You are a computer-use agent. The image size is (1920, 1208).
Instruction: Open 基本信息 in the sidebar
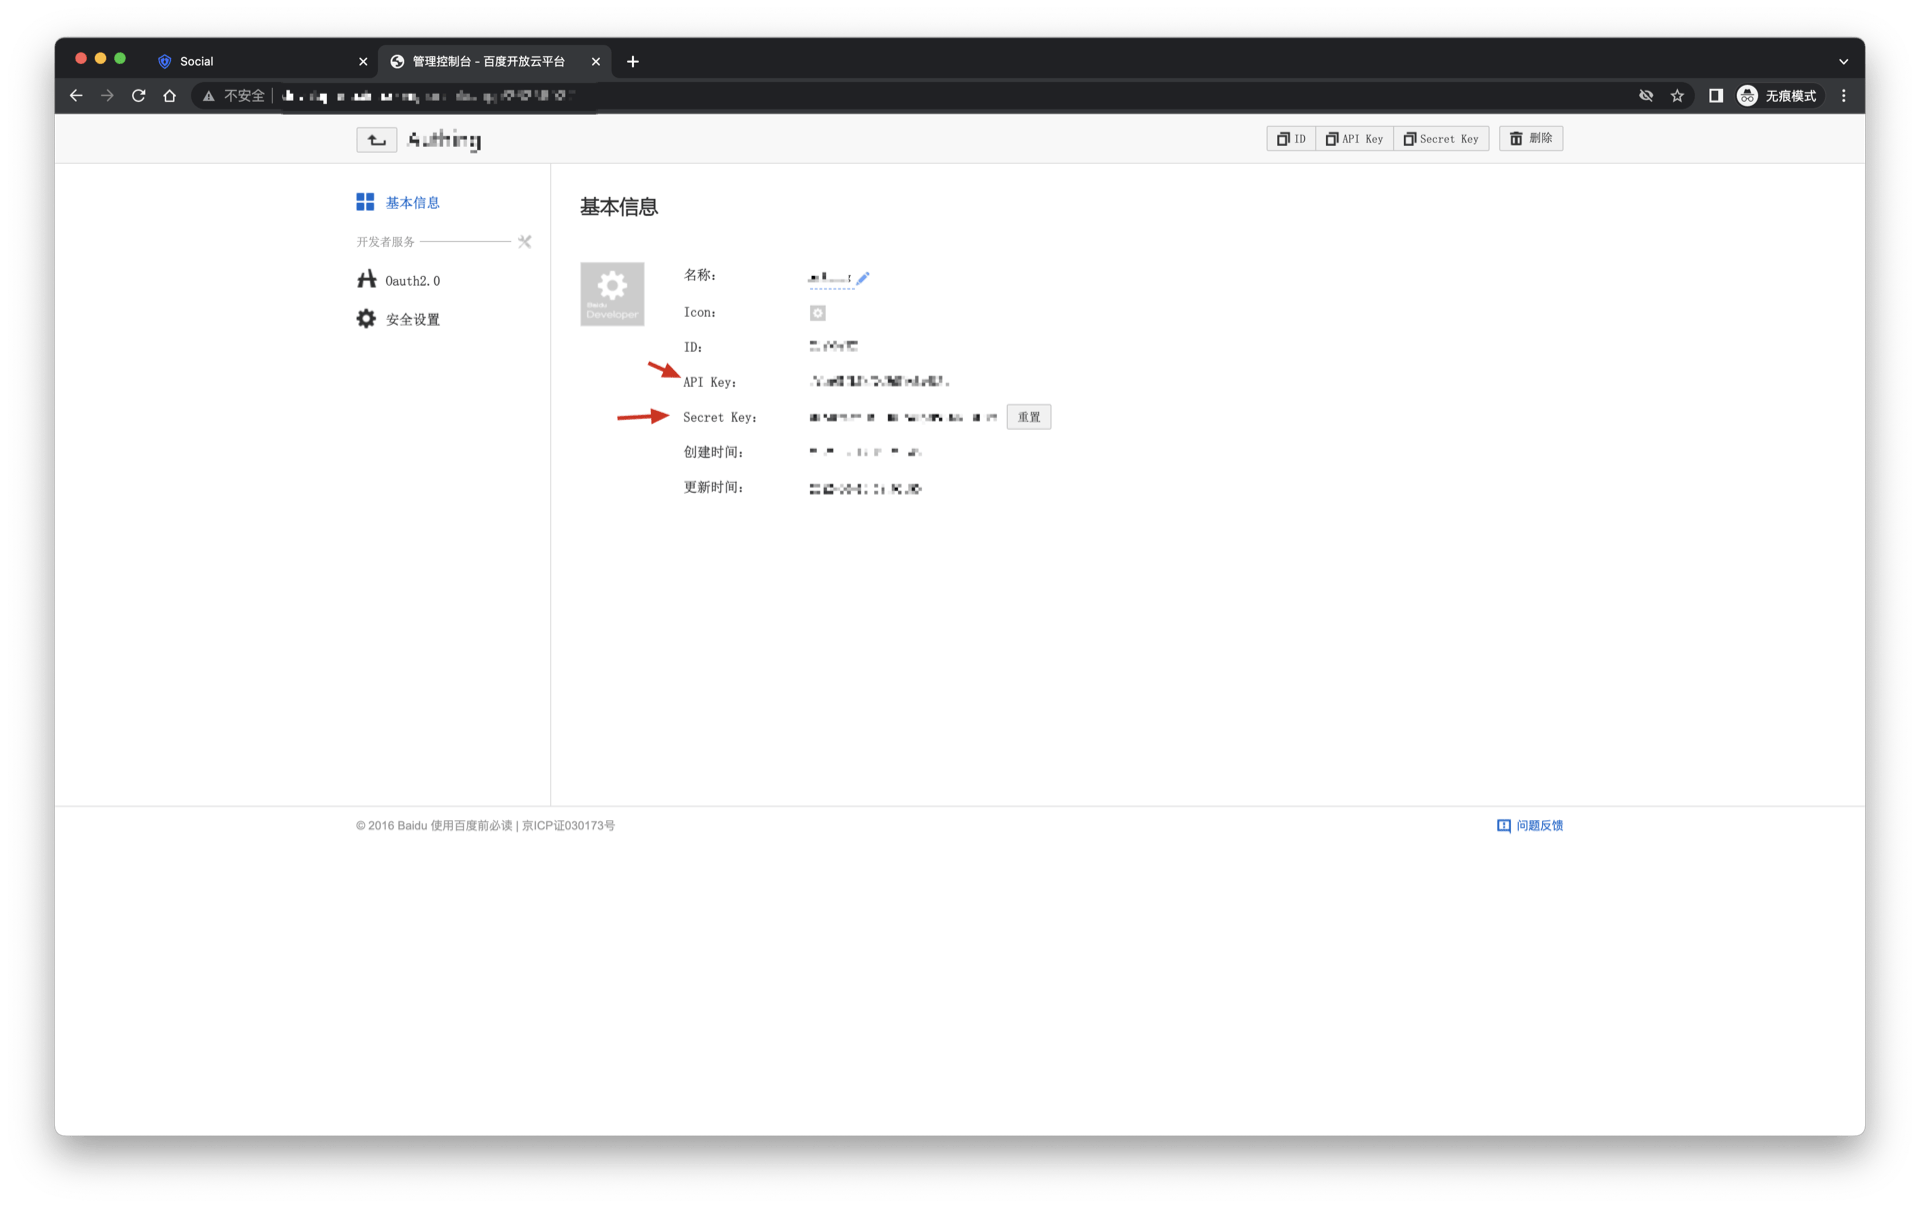pos(411,203)
